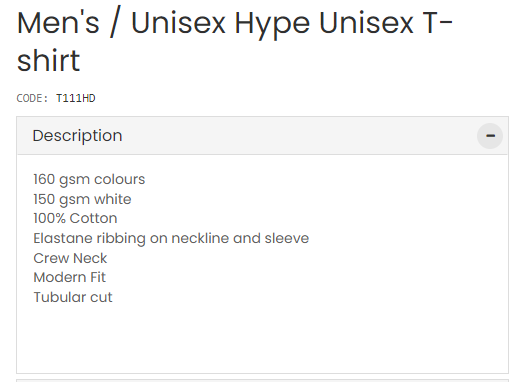Screen dimensions: 523x382
Task: Click the 160 gsm colours line
Action: pyautogui.click(x=89, y=179)
